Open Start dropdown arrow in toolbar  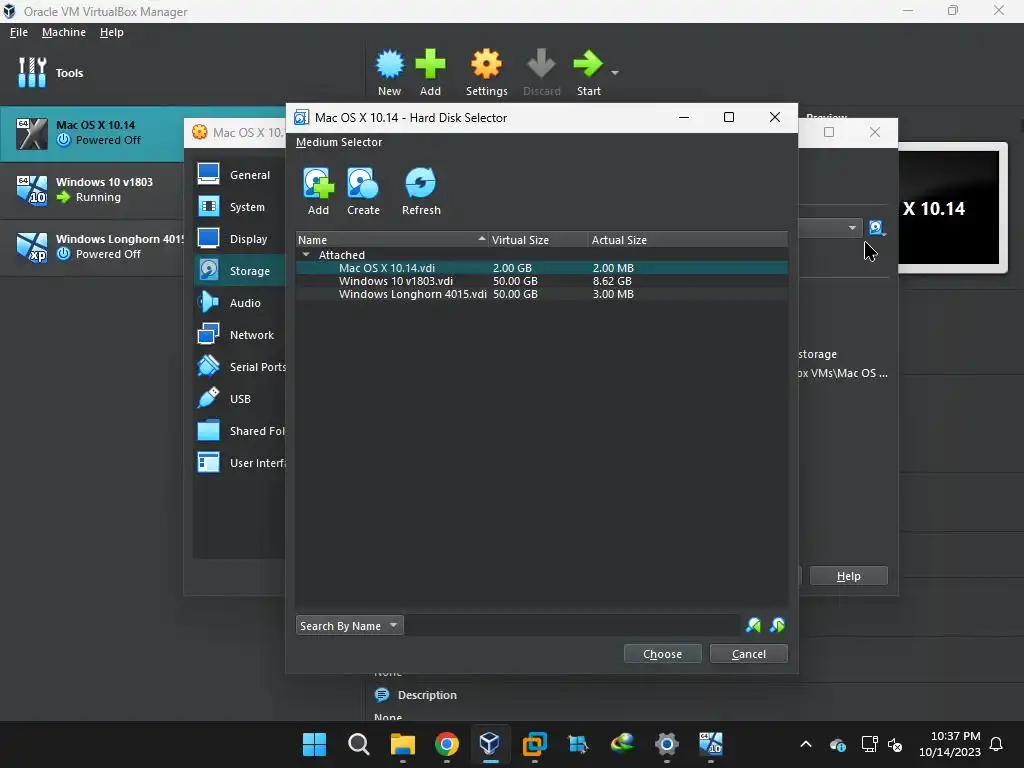[x=615, y=72]
